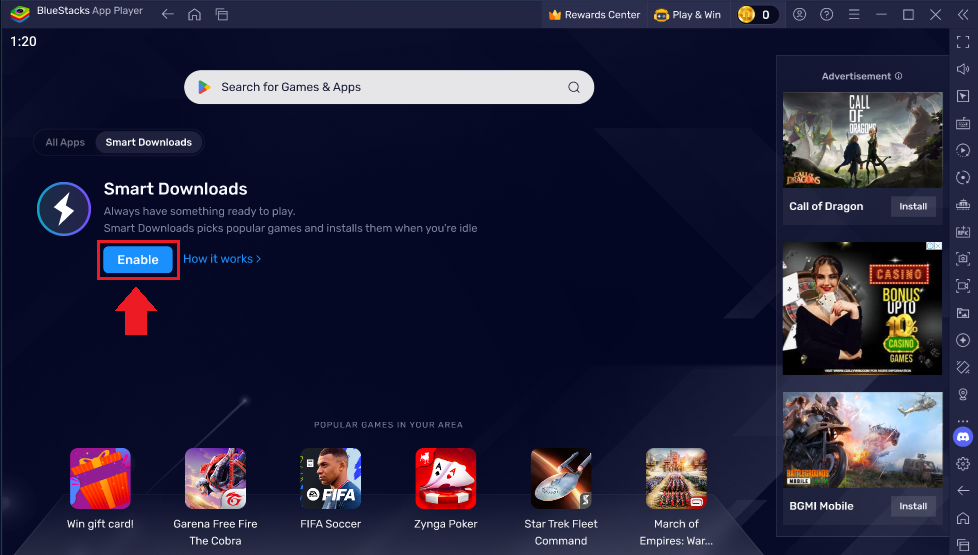This screenshot has height=555, width=978.
Task: Click the BlueStacks logo in the title bar
Action: pyautogui.click(x=20, y=14)
